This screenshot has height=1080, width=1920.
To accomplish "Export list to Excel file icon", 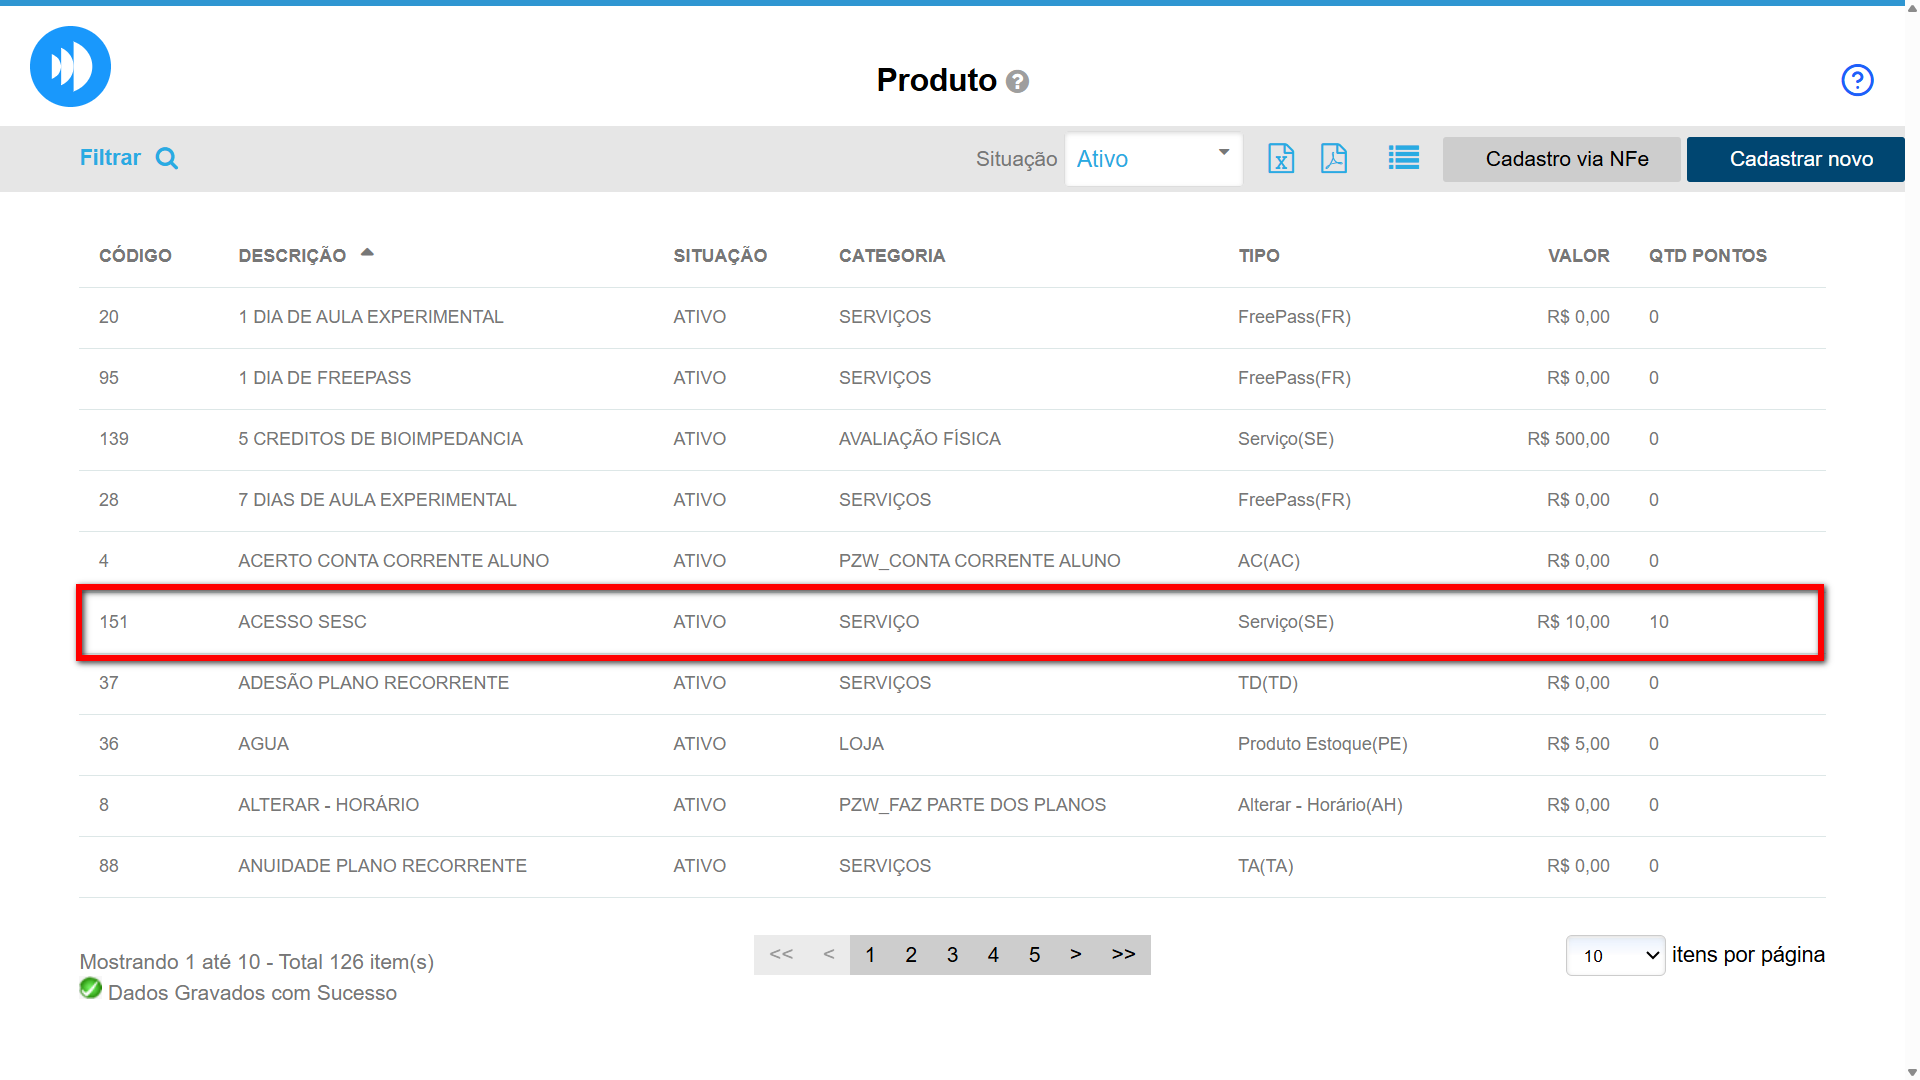I will click(x=1280, y=158).
